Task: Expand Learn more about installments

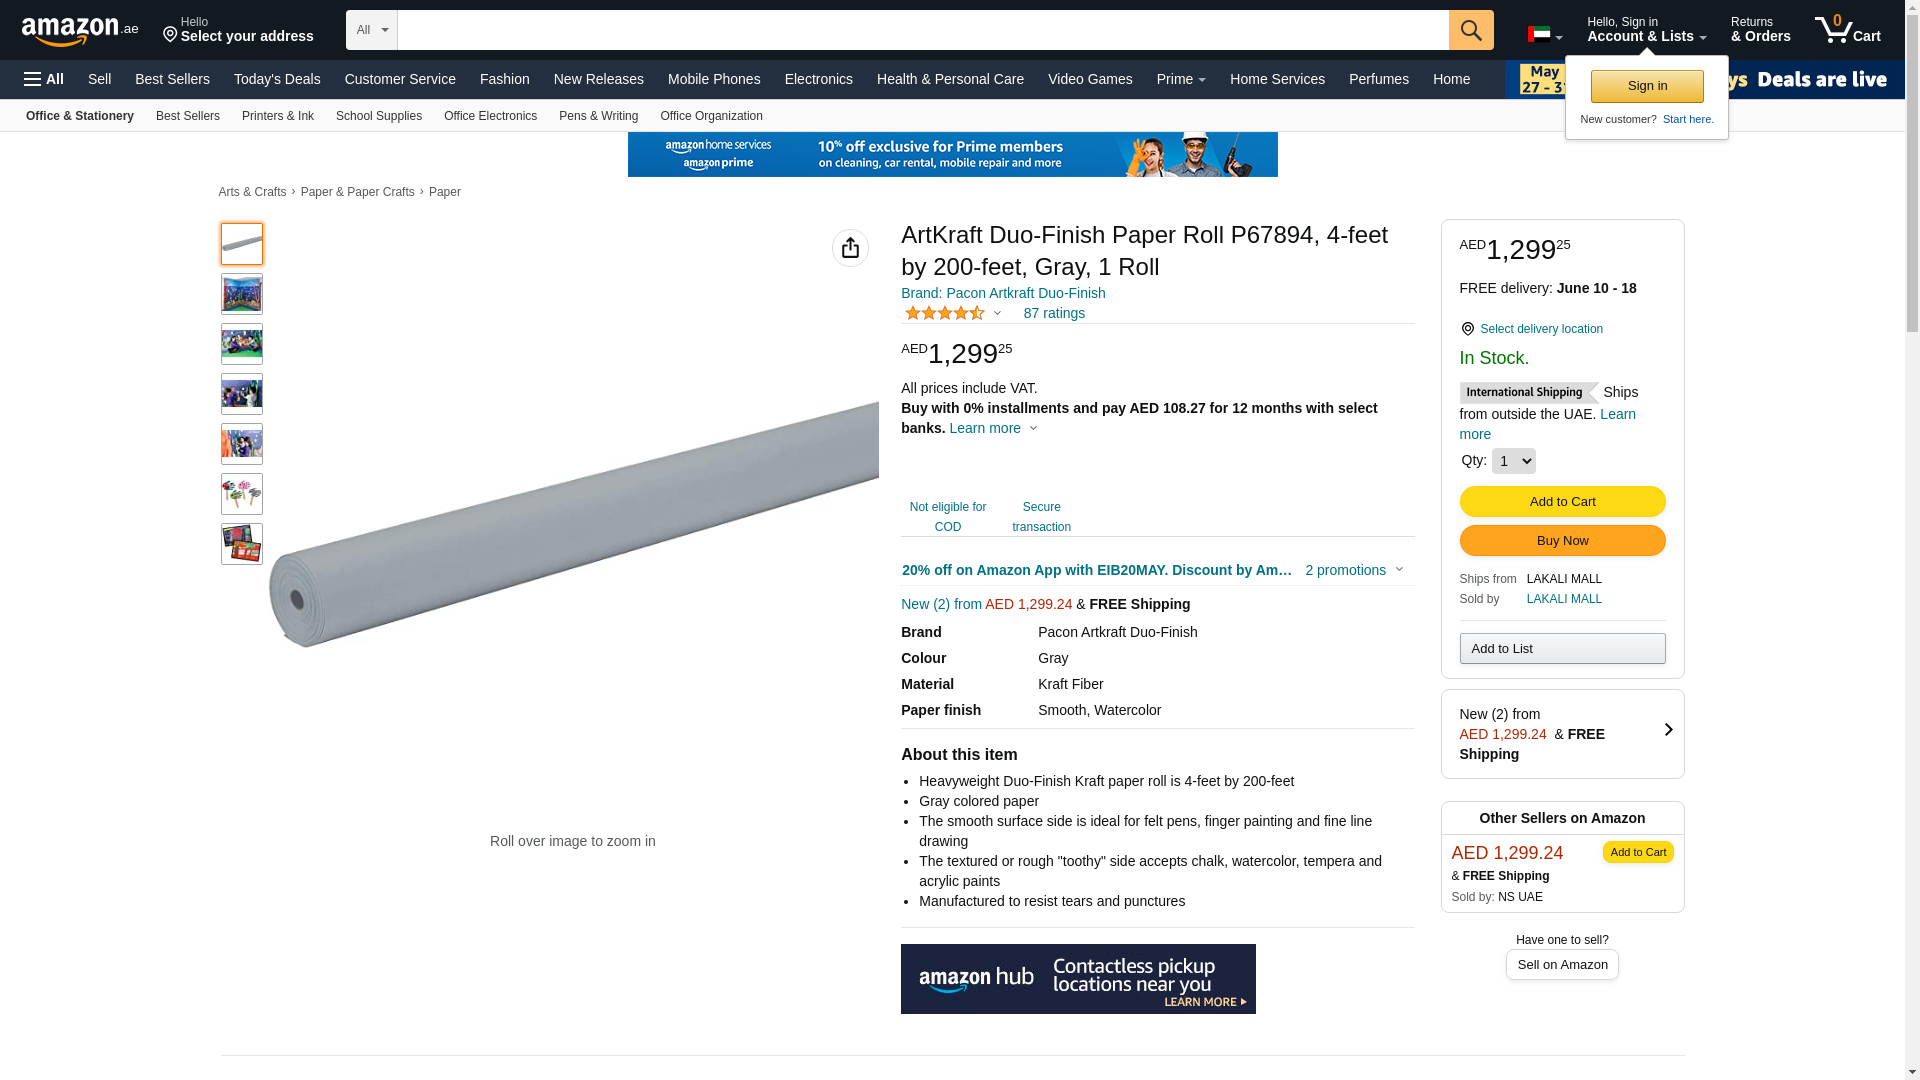Action: click(992, 428)
